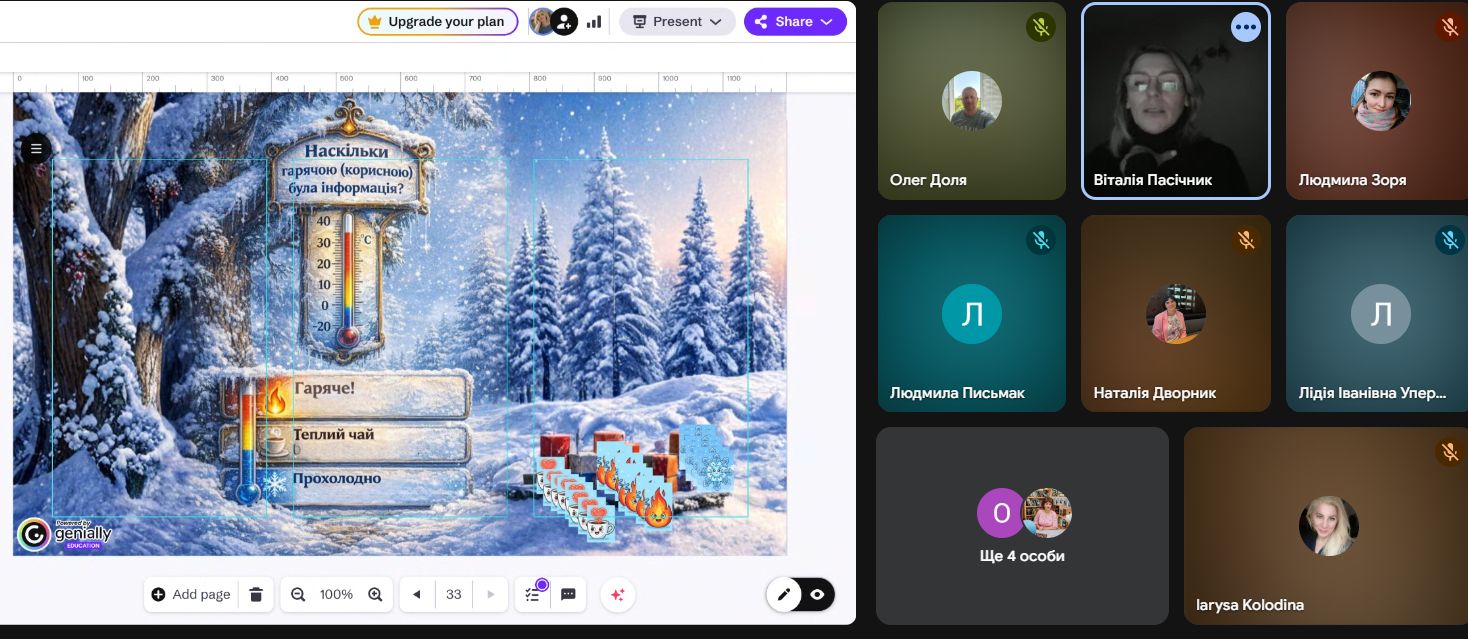The width and height of the screenshot is (1468, 639).
Task: Delete page with the trash icon
Action: click(x=256, y=594)
